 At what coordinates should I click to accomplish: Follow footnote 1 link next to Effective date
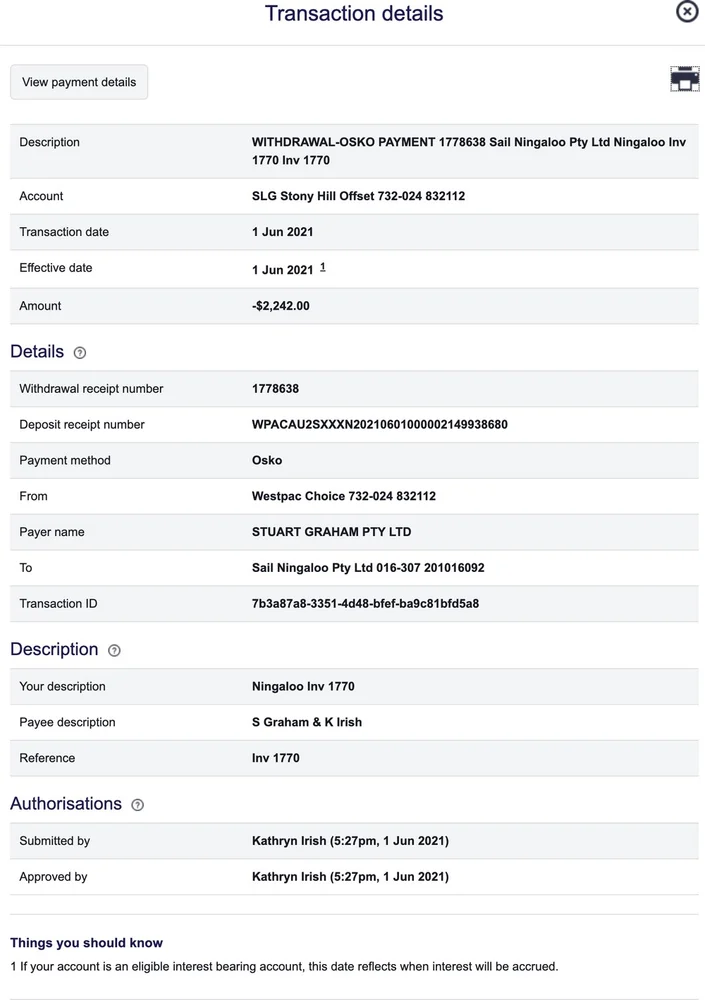[x=323, y=268]
